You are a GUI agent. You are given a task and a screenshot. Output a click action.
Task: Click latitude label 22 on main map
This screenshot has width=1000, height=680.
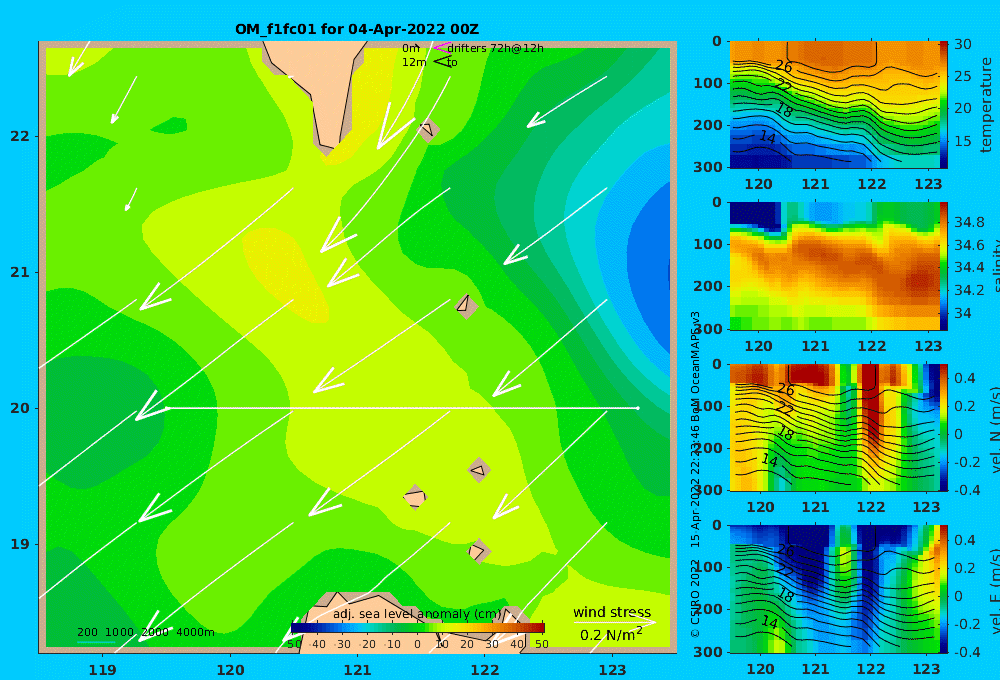pyautogui.click(x=20, y=136)
